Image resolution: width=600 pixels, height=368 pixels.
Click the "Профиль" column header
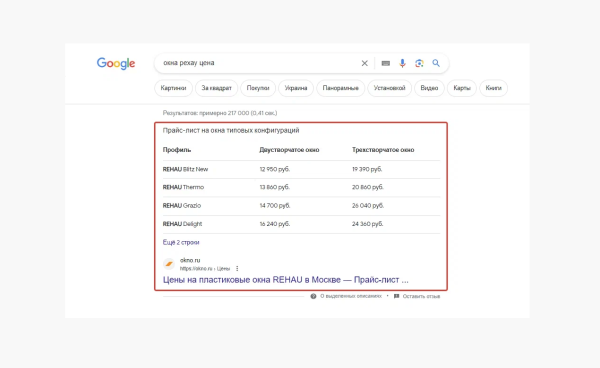177,150
